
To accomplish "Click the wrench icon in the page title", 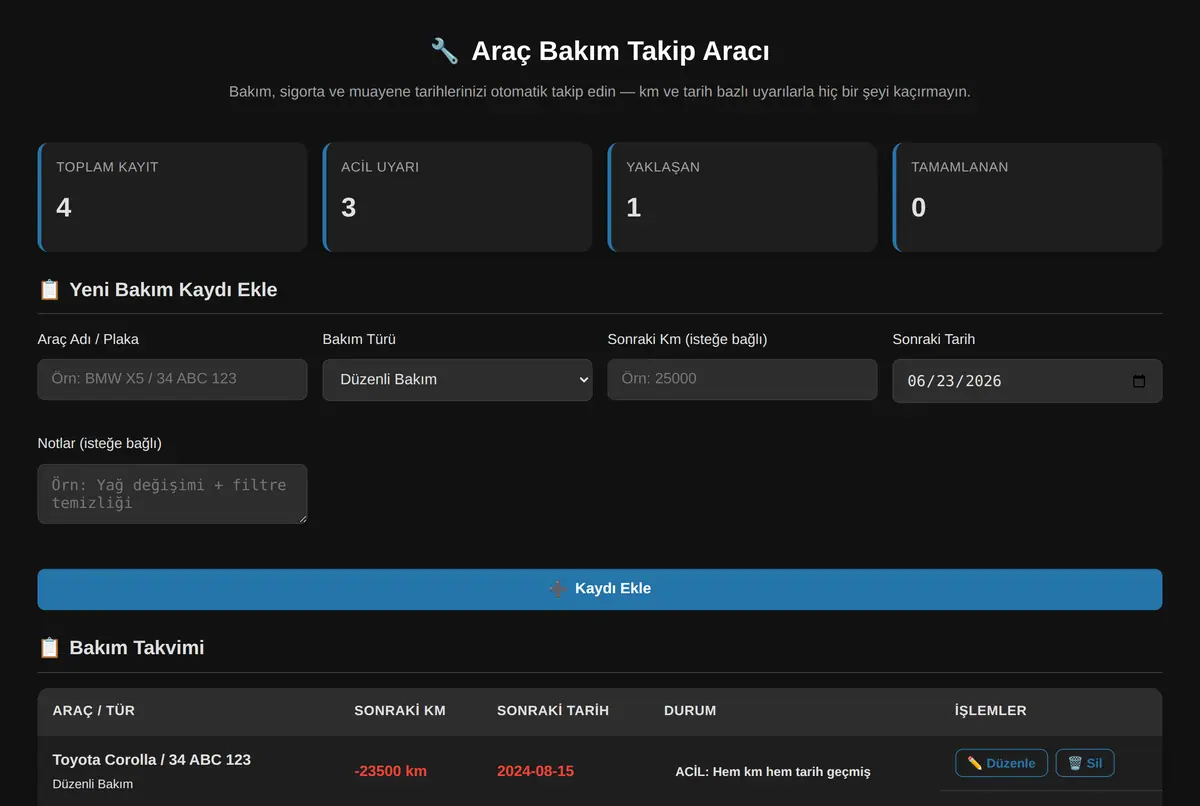I will [x=444, y=51].
